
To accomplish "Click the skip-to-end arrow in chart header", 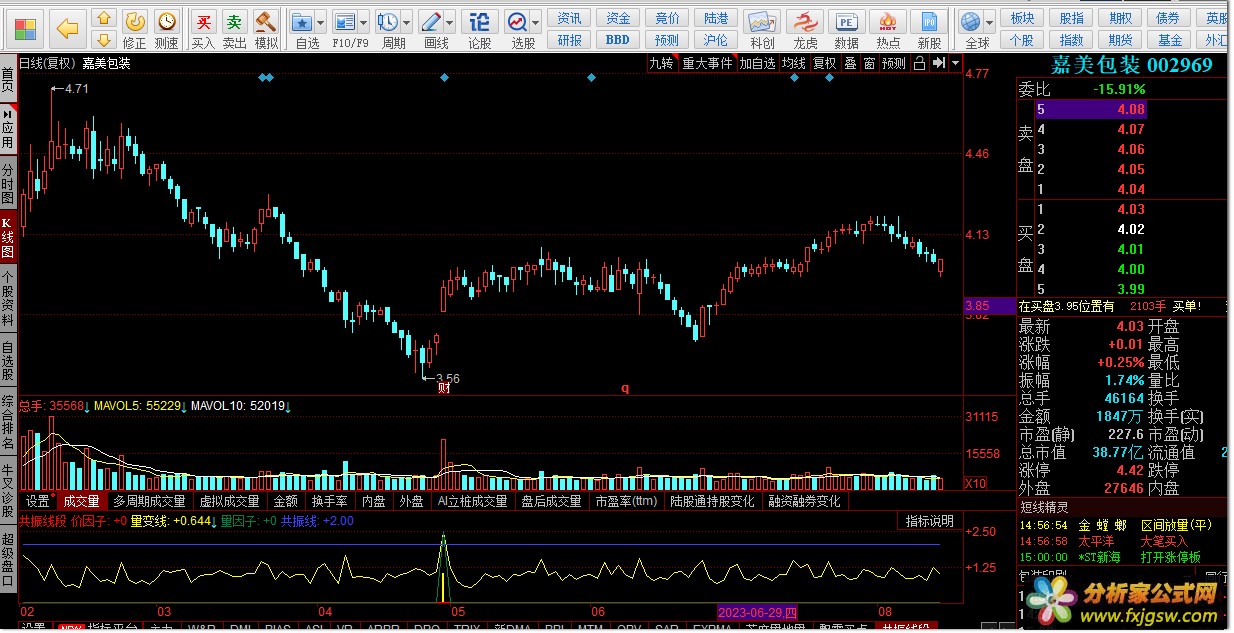I will click(x=937, y=62).
